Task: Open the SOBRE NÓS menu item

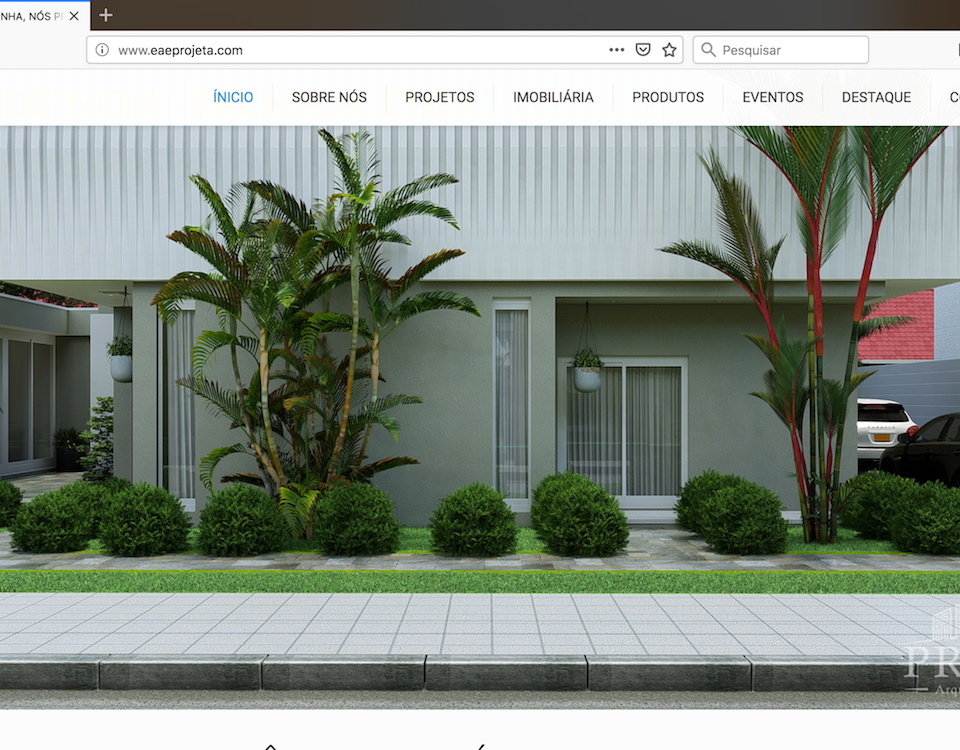Action: (329, 97)
